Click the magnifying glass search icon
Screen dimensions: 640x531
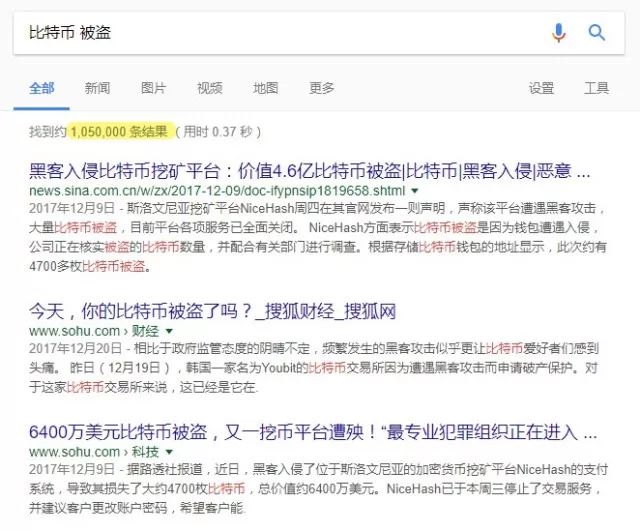click(x=597, y=32)
